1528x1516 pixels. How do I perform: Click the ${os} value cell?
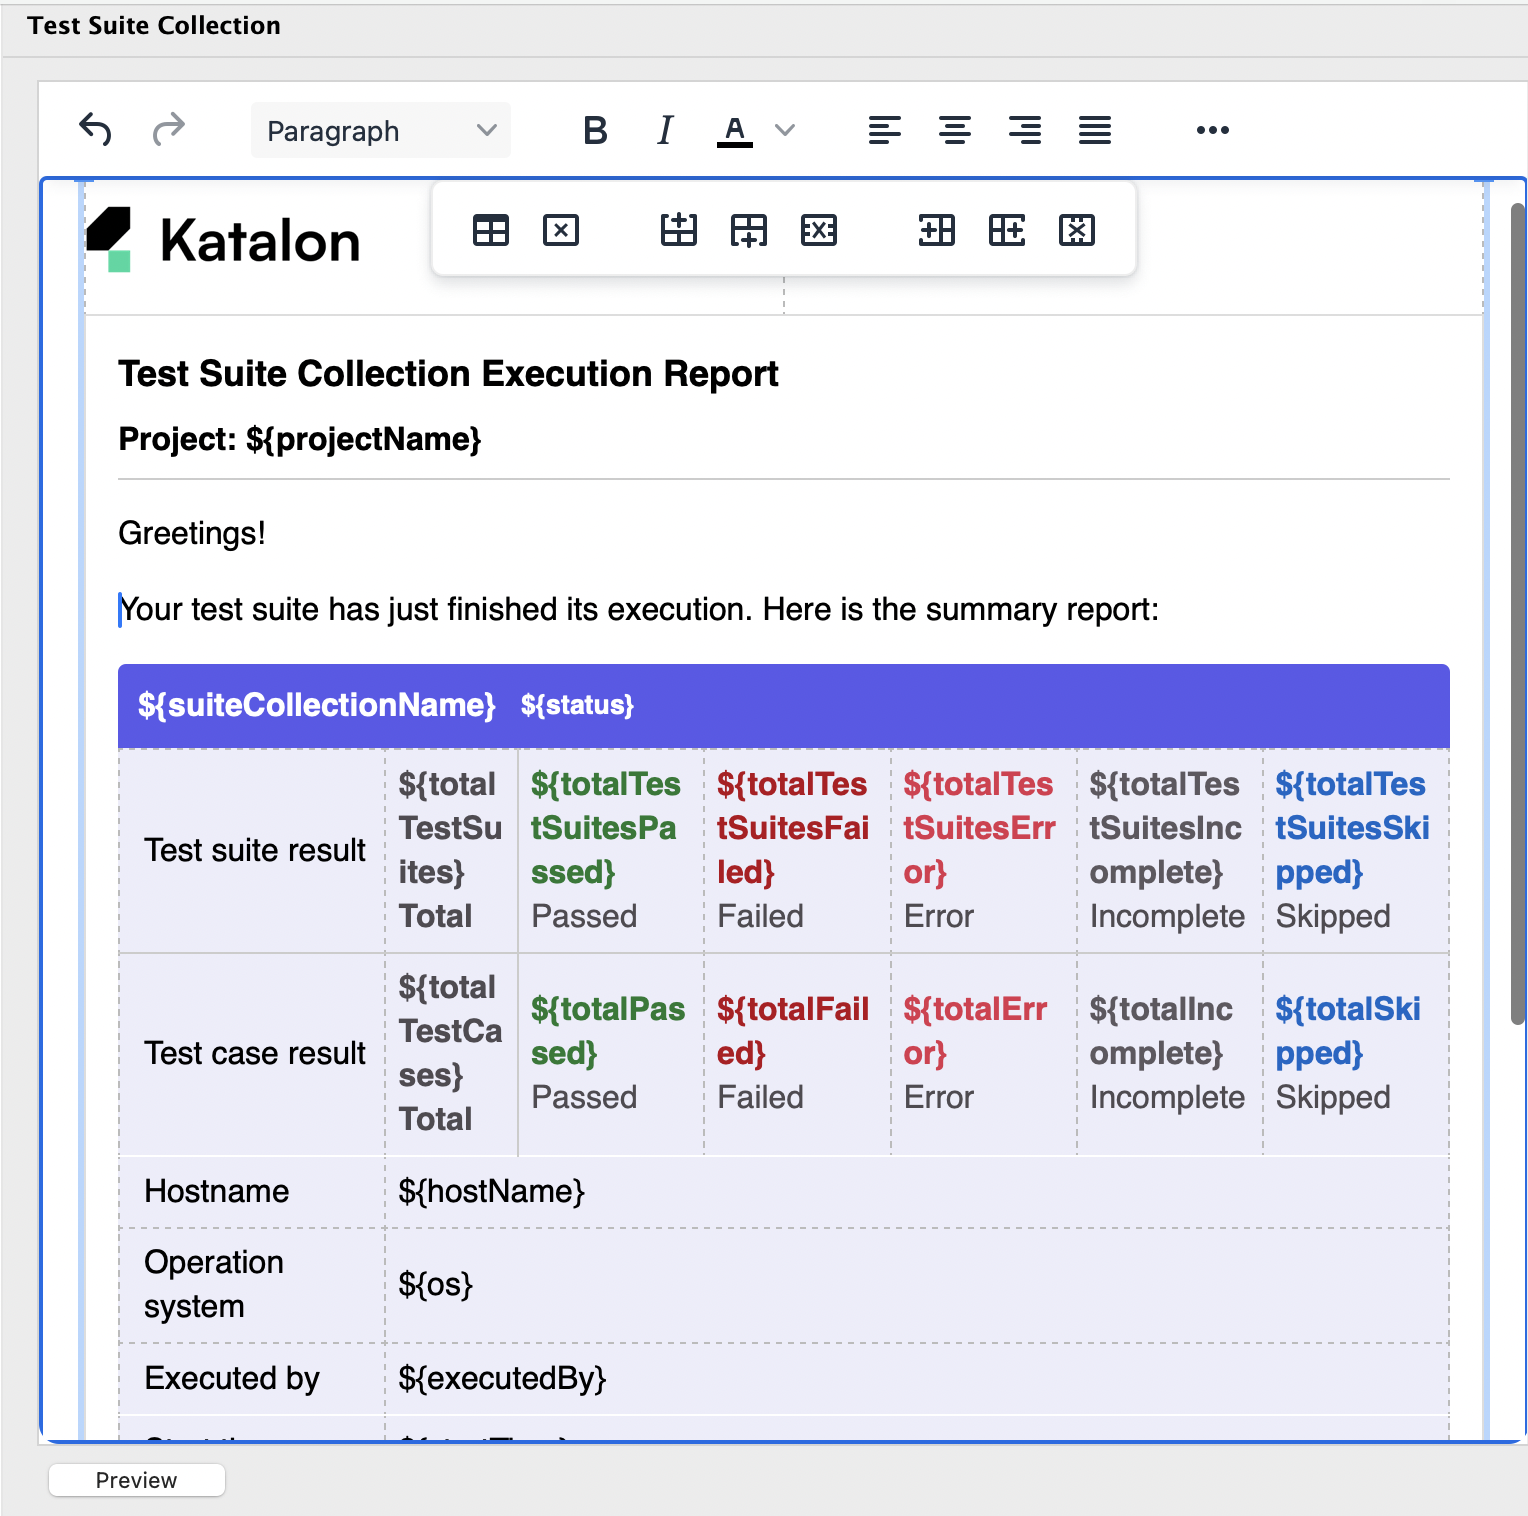point(917,1285)
